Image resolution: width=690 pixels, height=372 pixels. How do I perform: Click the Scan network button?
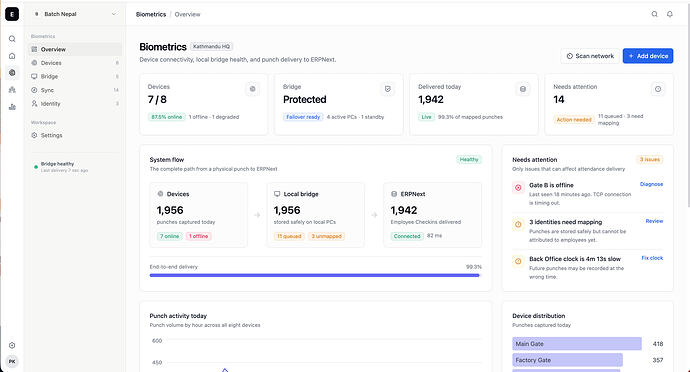click(590, 56)
